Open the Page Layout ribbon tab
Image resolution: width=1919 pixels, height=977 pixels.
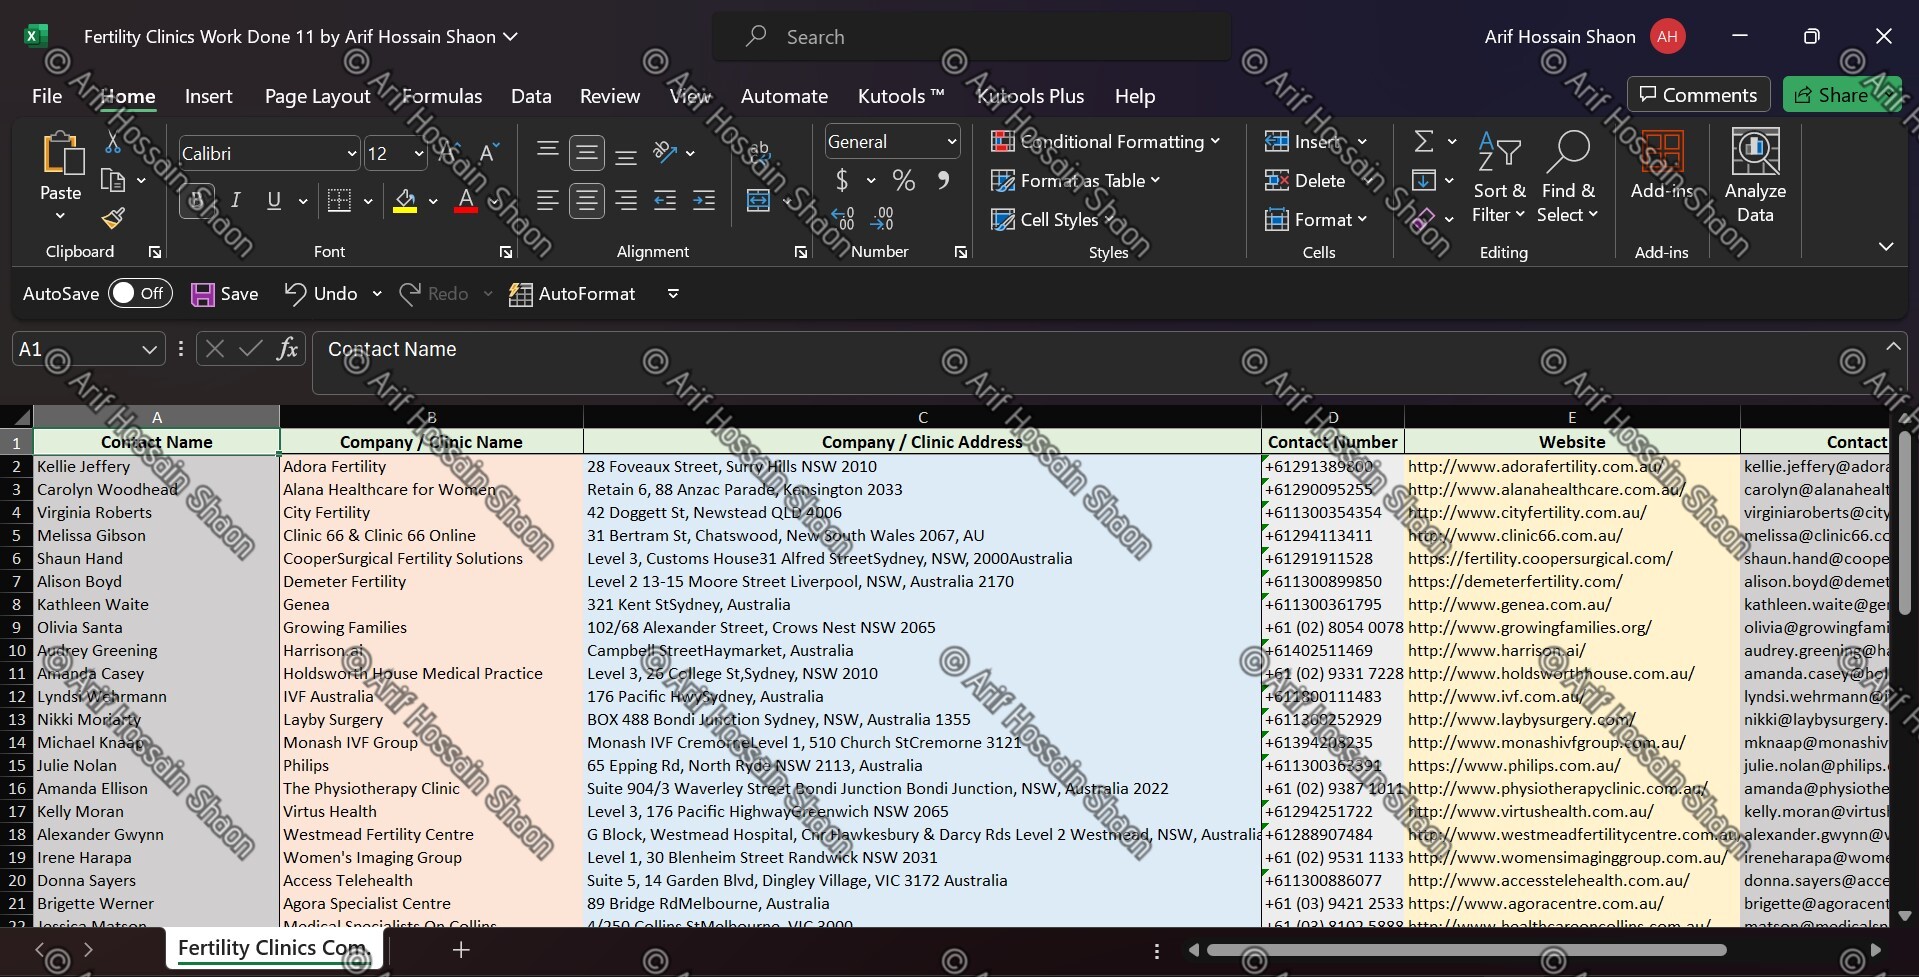tap(317, 96)
